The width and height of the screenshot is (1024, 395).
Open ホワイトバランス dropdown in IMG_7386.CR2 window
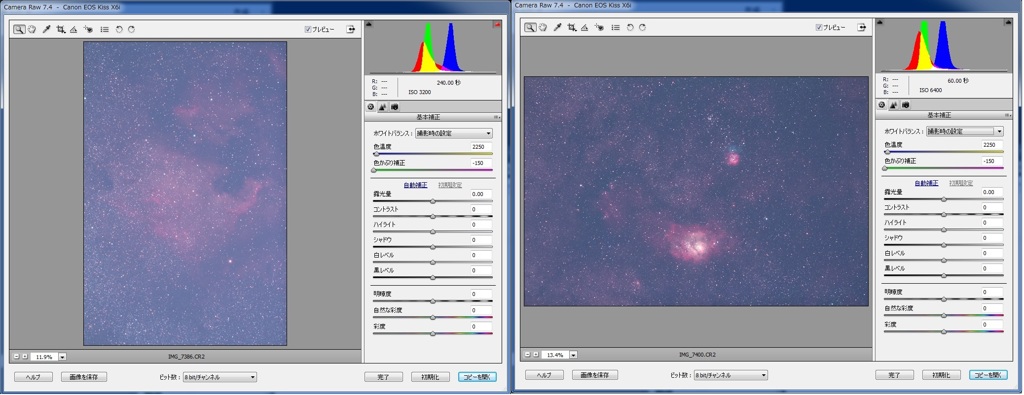(x=454, y=133)
